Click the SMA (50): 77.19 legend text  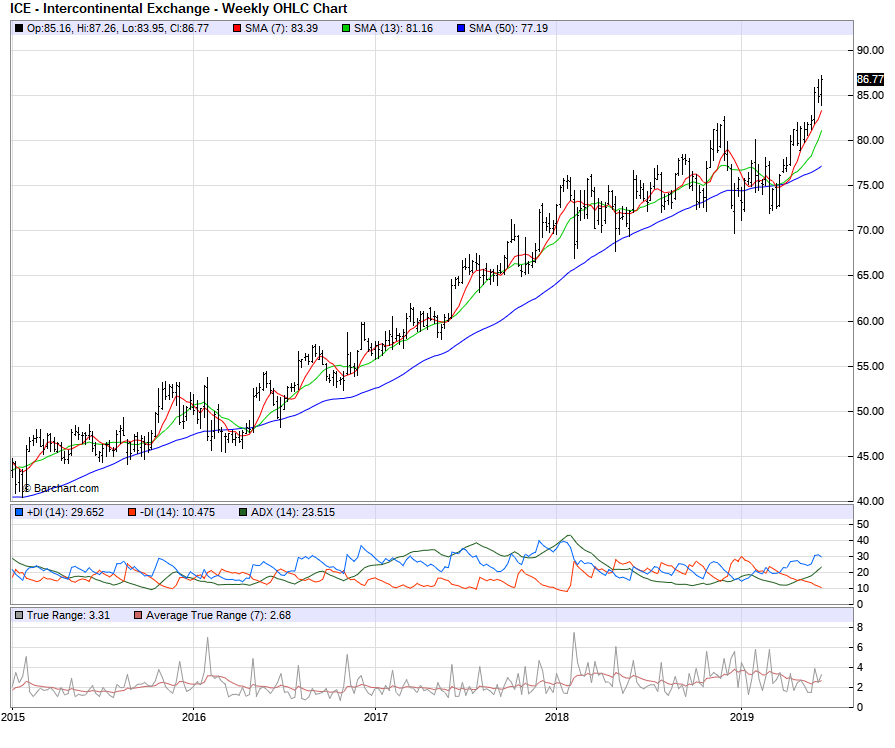tap(508, 28)
